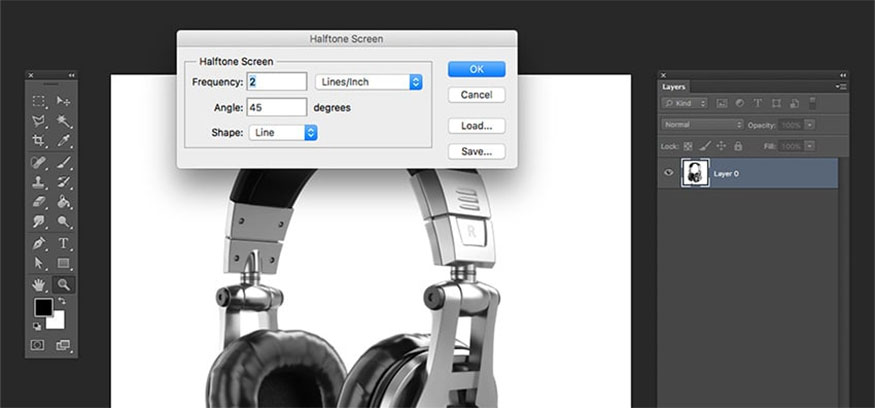Activate the Crop tool
Viewport: 875px width, 408px height.
(39, 141)
